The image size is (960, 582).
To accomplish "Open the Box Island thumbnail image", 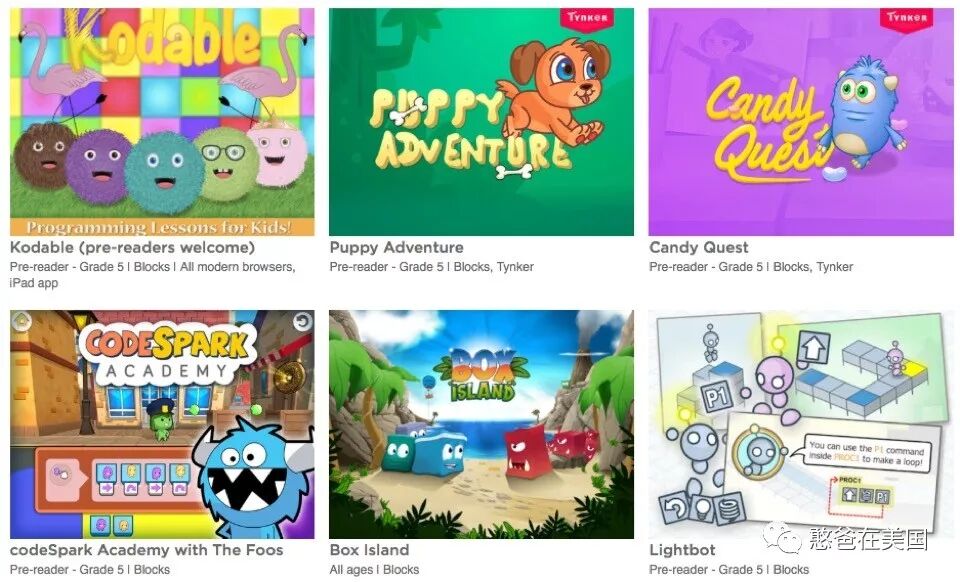I will tap(481, 424).
